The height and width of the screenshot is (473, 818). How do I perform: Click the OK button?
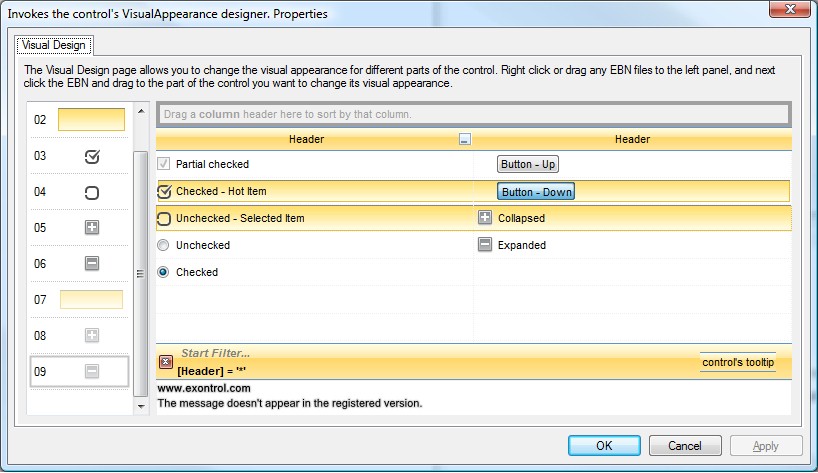[x=604, y=446]
